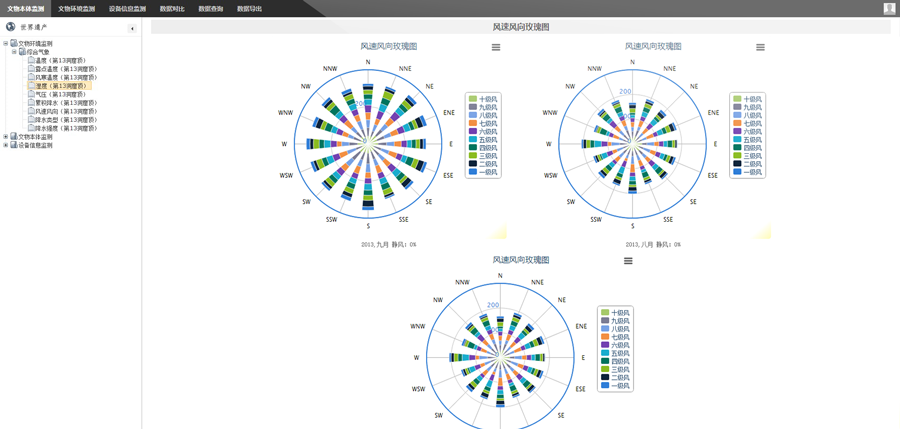Click the document icon beside 降水强度（第13洞窟顶）
900x429 pixels.
(31, 129)
